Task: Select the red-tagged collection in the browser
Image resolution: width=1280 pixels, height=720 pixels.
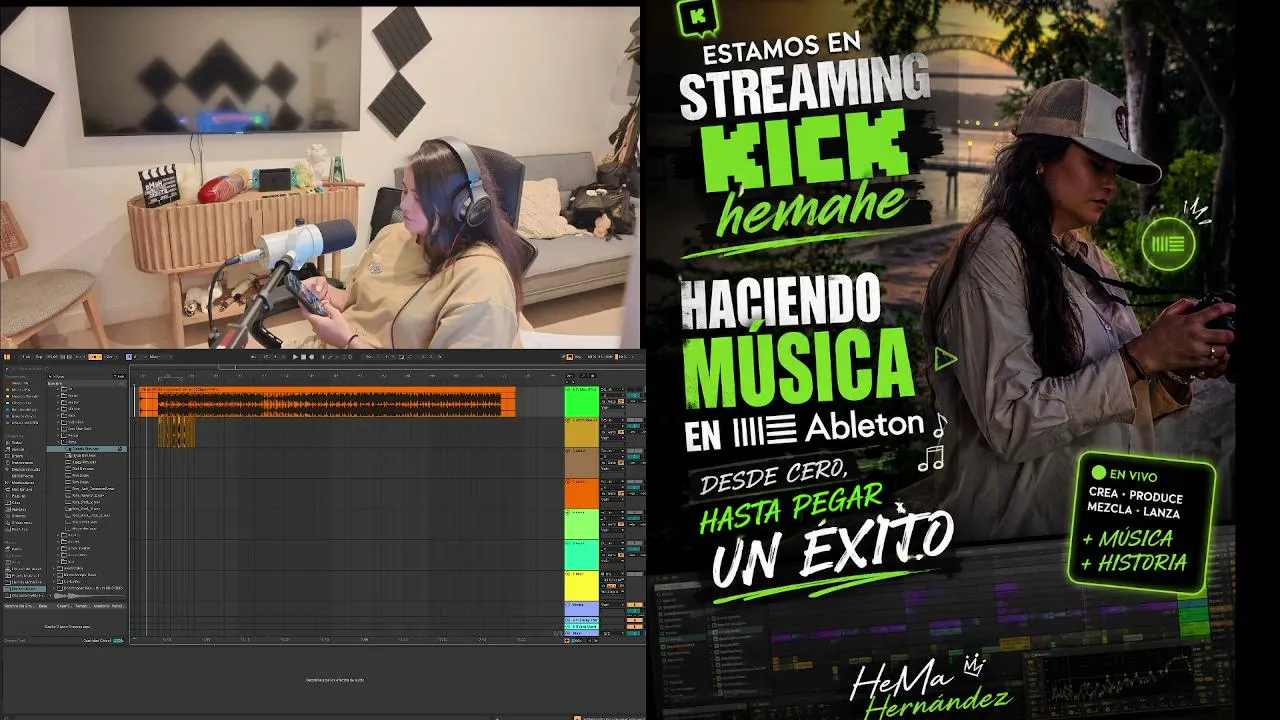Action: click(x=20, y=383)
